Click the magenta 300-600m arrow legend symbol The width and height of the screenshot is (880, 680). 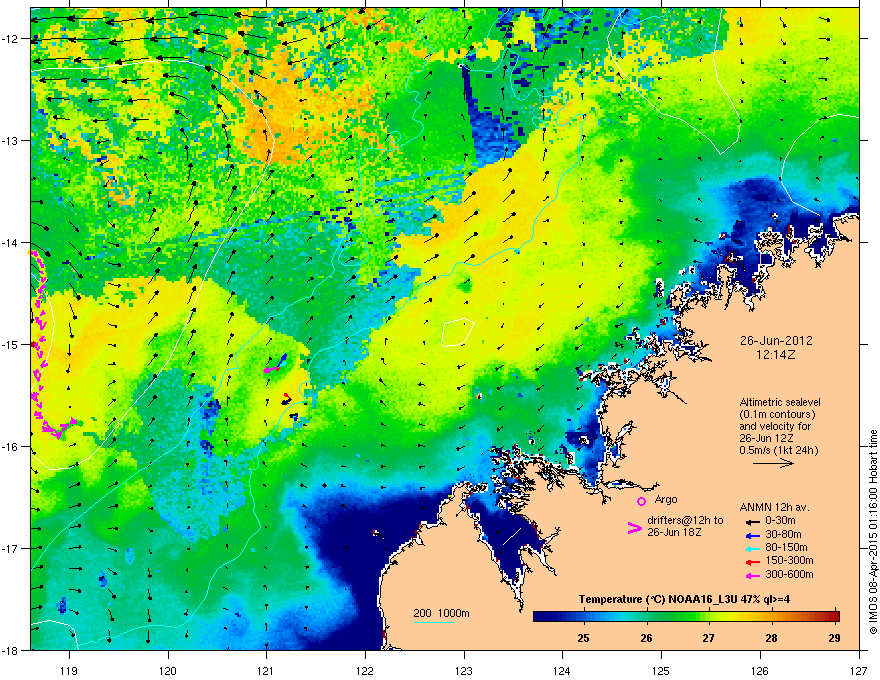point(753,575)
